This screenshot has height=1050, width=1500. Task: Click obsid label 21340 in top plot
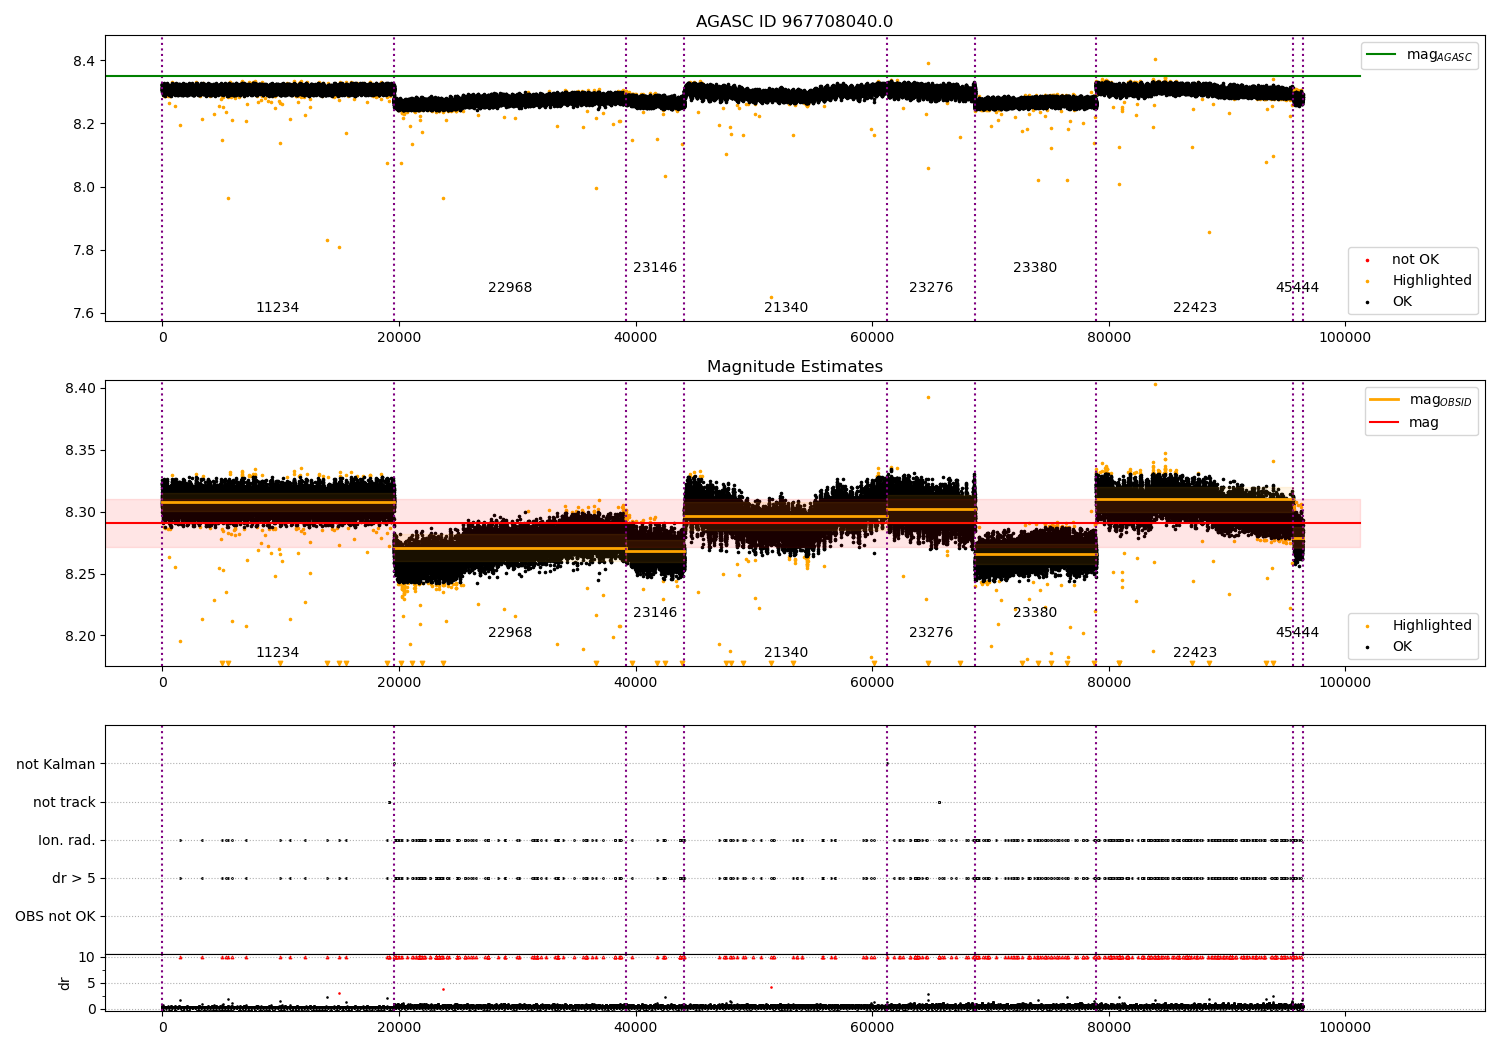(786, 308)
